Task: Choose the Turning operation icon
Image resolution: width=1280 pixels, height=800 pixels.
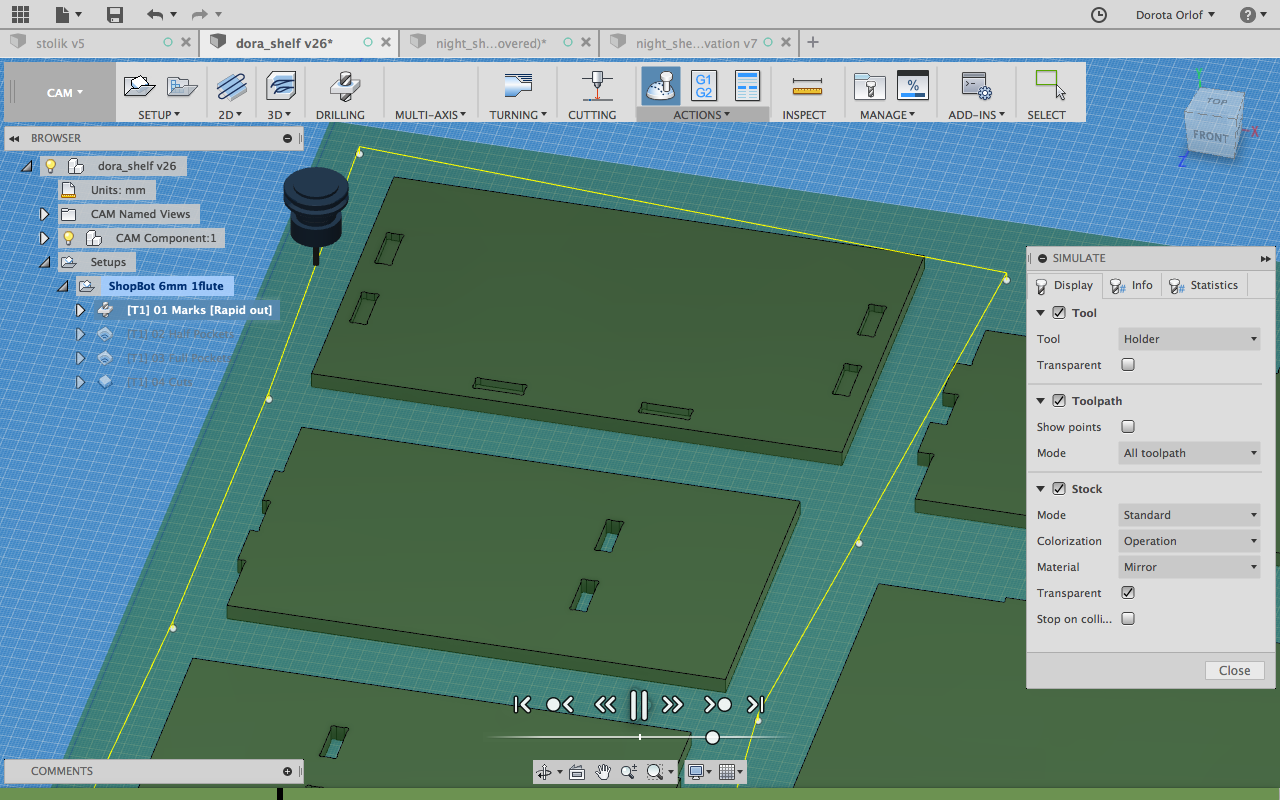Action: 518,86
